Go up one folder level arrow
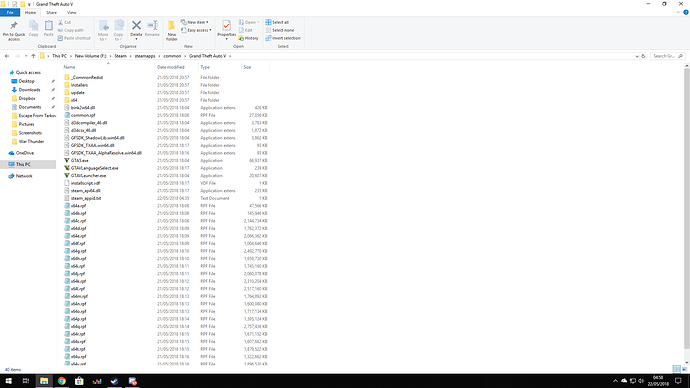The width and height of the screenshot is (690, 388). pyautogui.click(x=33, y=56)
